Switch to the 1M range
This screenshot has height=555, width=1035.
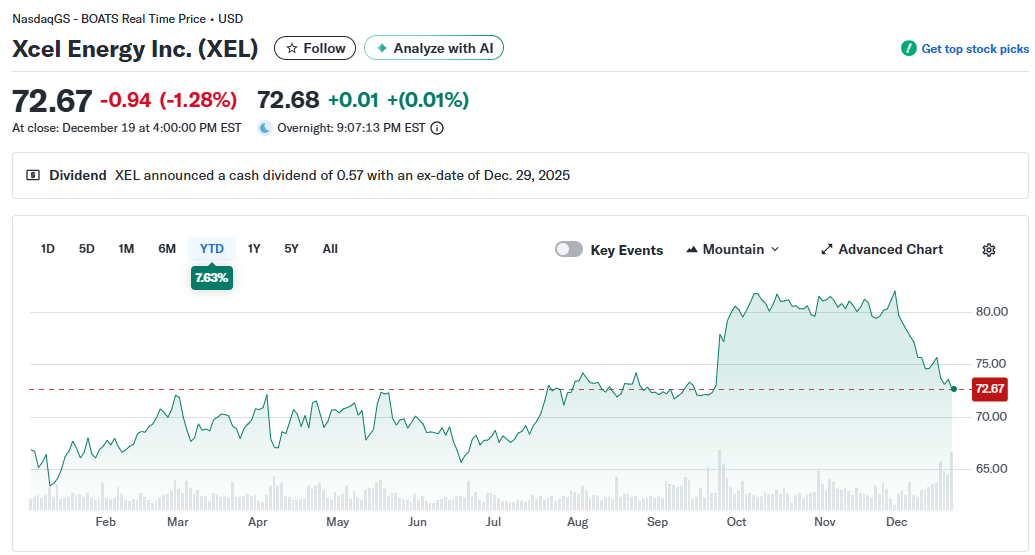pos(126,249)
